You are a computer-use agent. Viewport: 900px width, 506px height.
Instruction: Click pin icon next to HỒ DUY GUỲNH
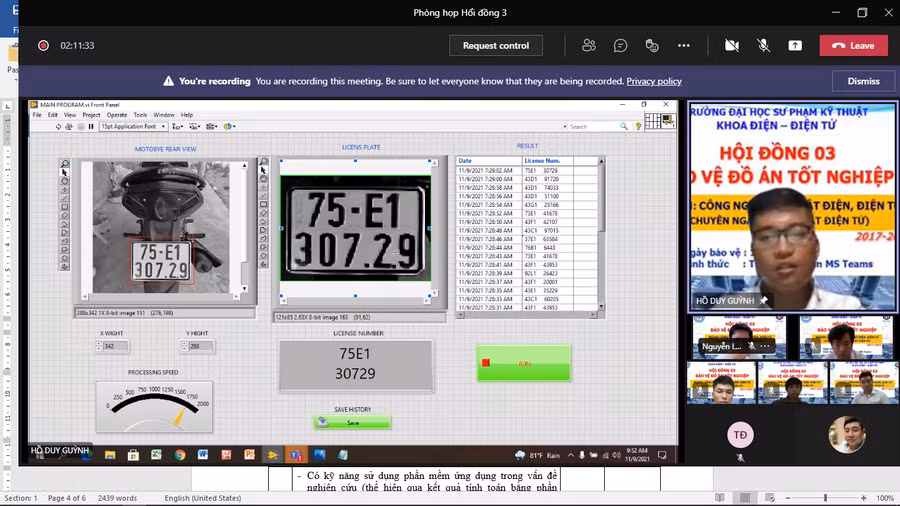764,300
